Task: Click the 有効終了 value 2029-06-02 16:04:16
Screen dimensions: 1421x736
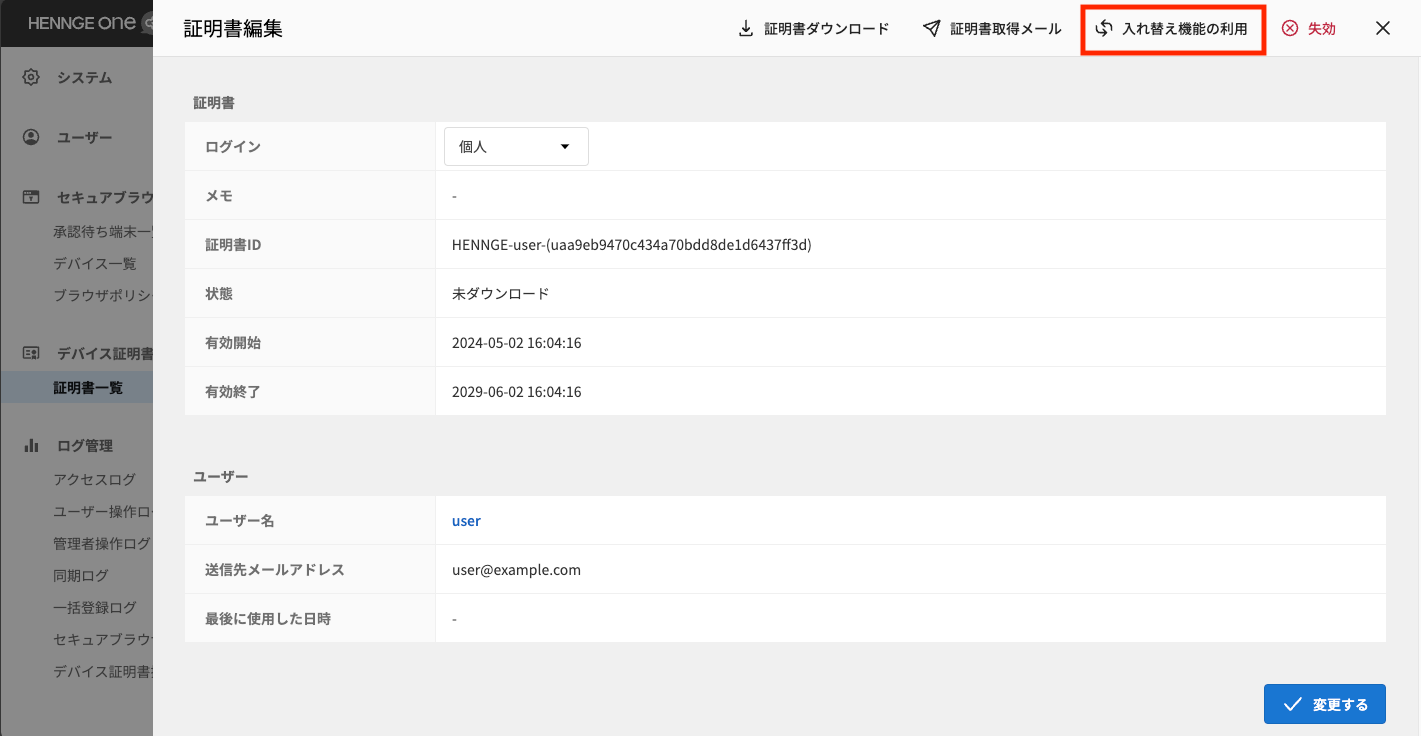Action: click(517, 392)
